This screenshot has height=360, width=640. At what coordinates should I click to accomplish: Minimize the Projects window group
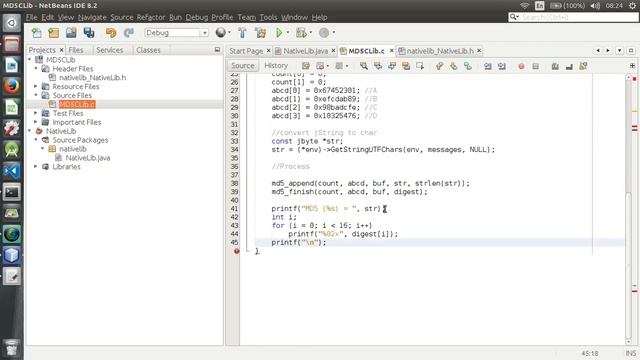(217, 50)
